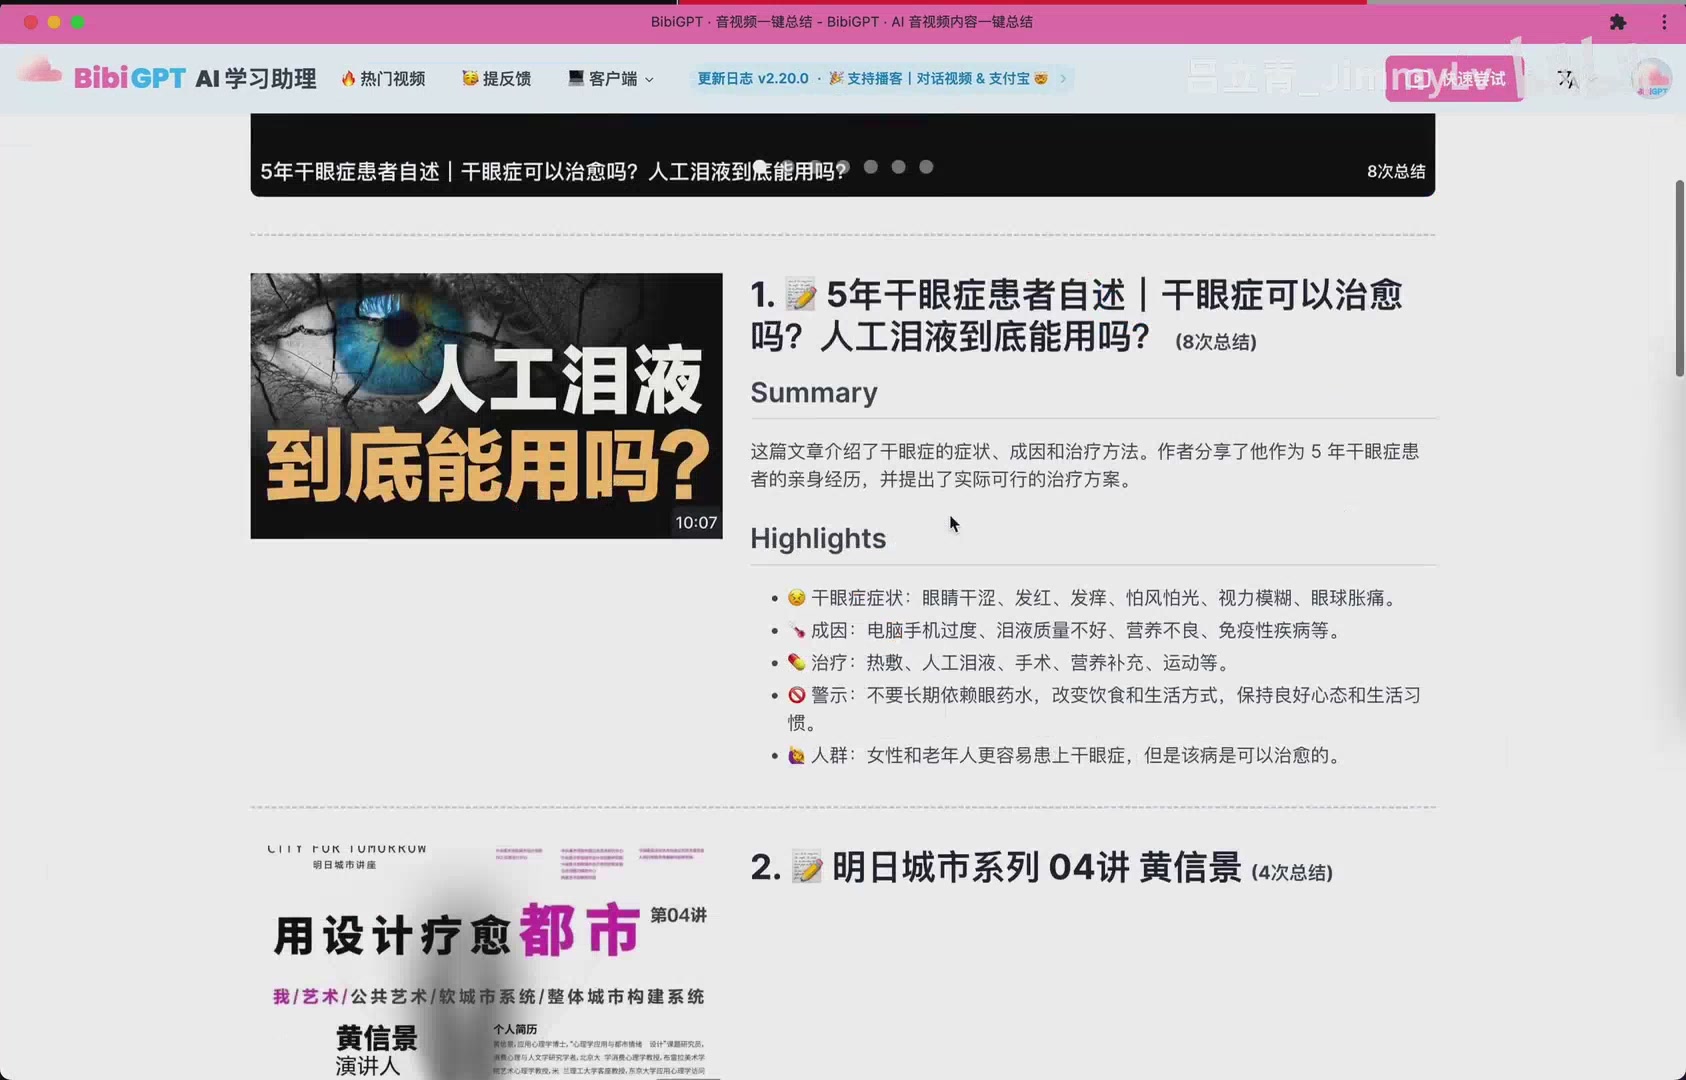Screen dimensions: 1686x1080
Task: Click the chevron arrow on changelog banner
Action: [1063, 79]
